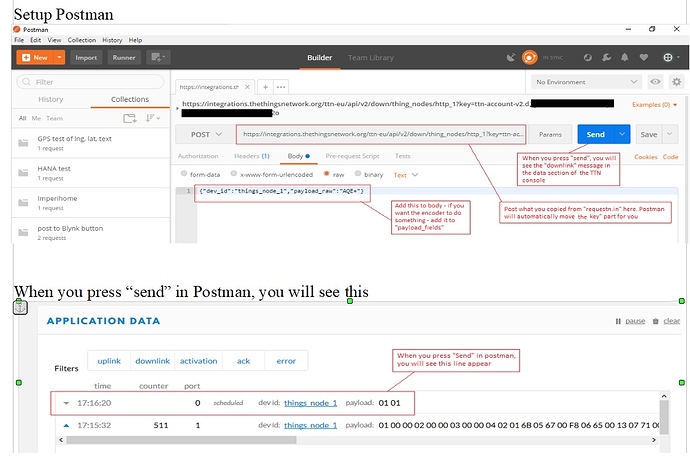Switch to the Builder tab
The width and height of the screenshot is (690, 458).
319,58
